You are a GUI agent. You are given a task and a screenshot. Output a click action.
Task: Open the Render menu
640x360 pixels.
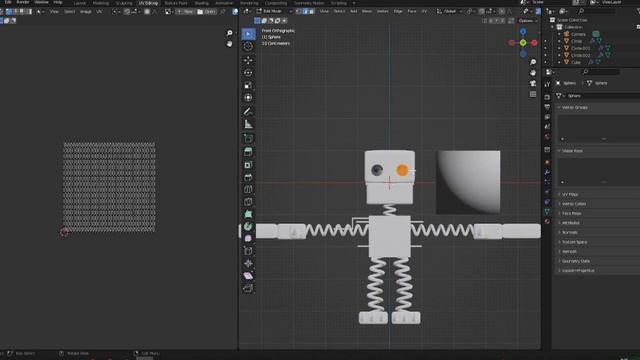click(x=22, y=2)
